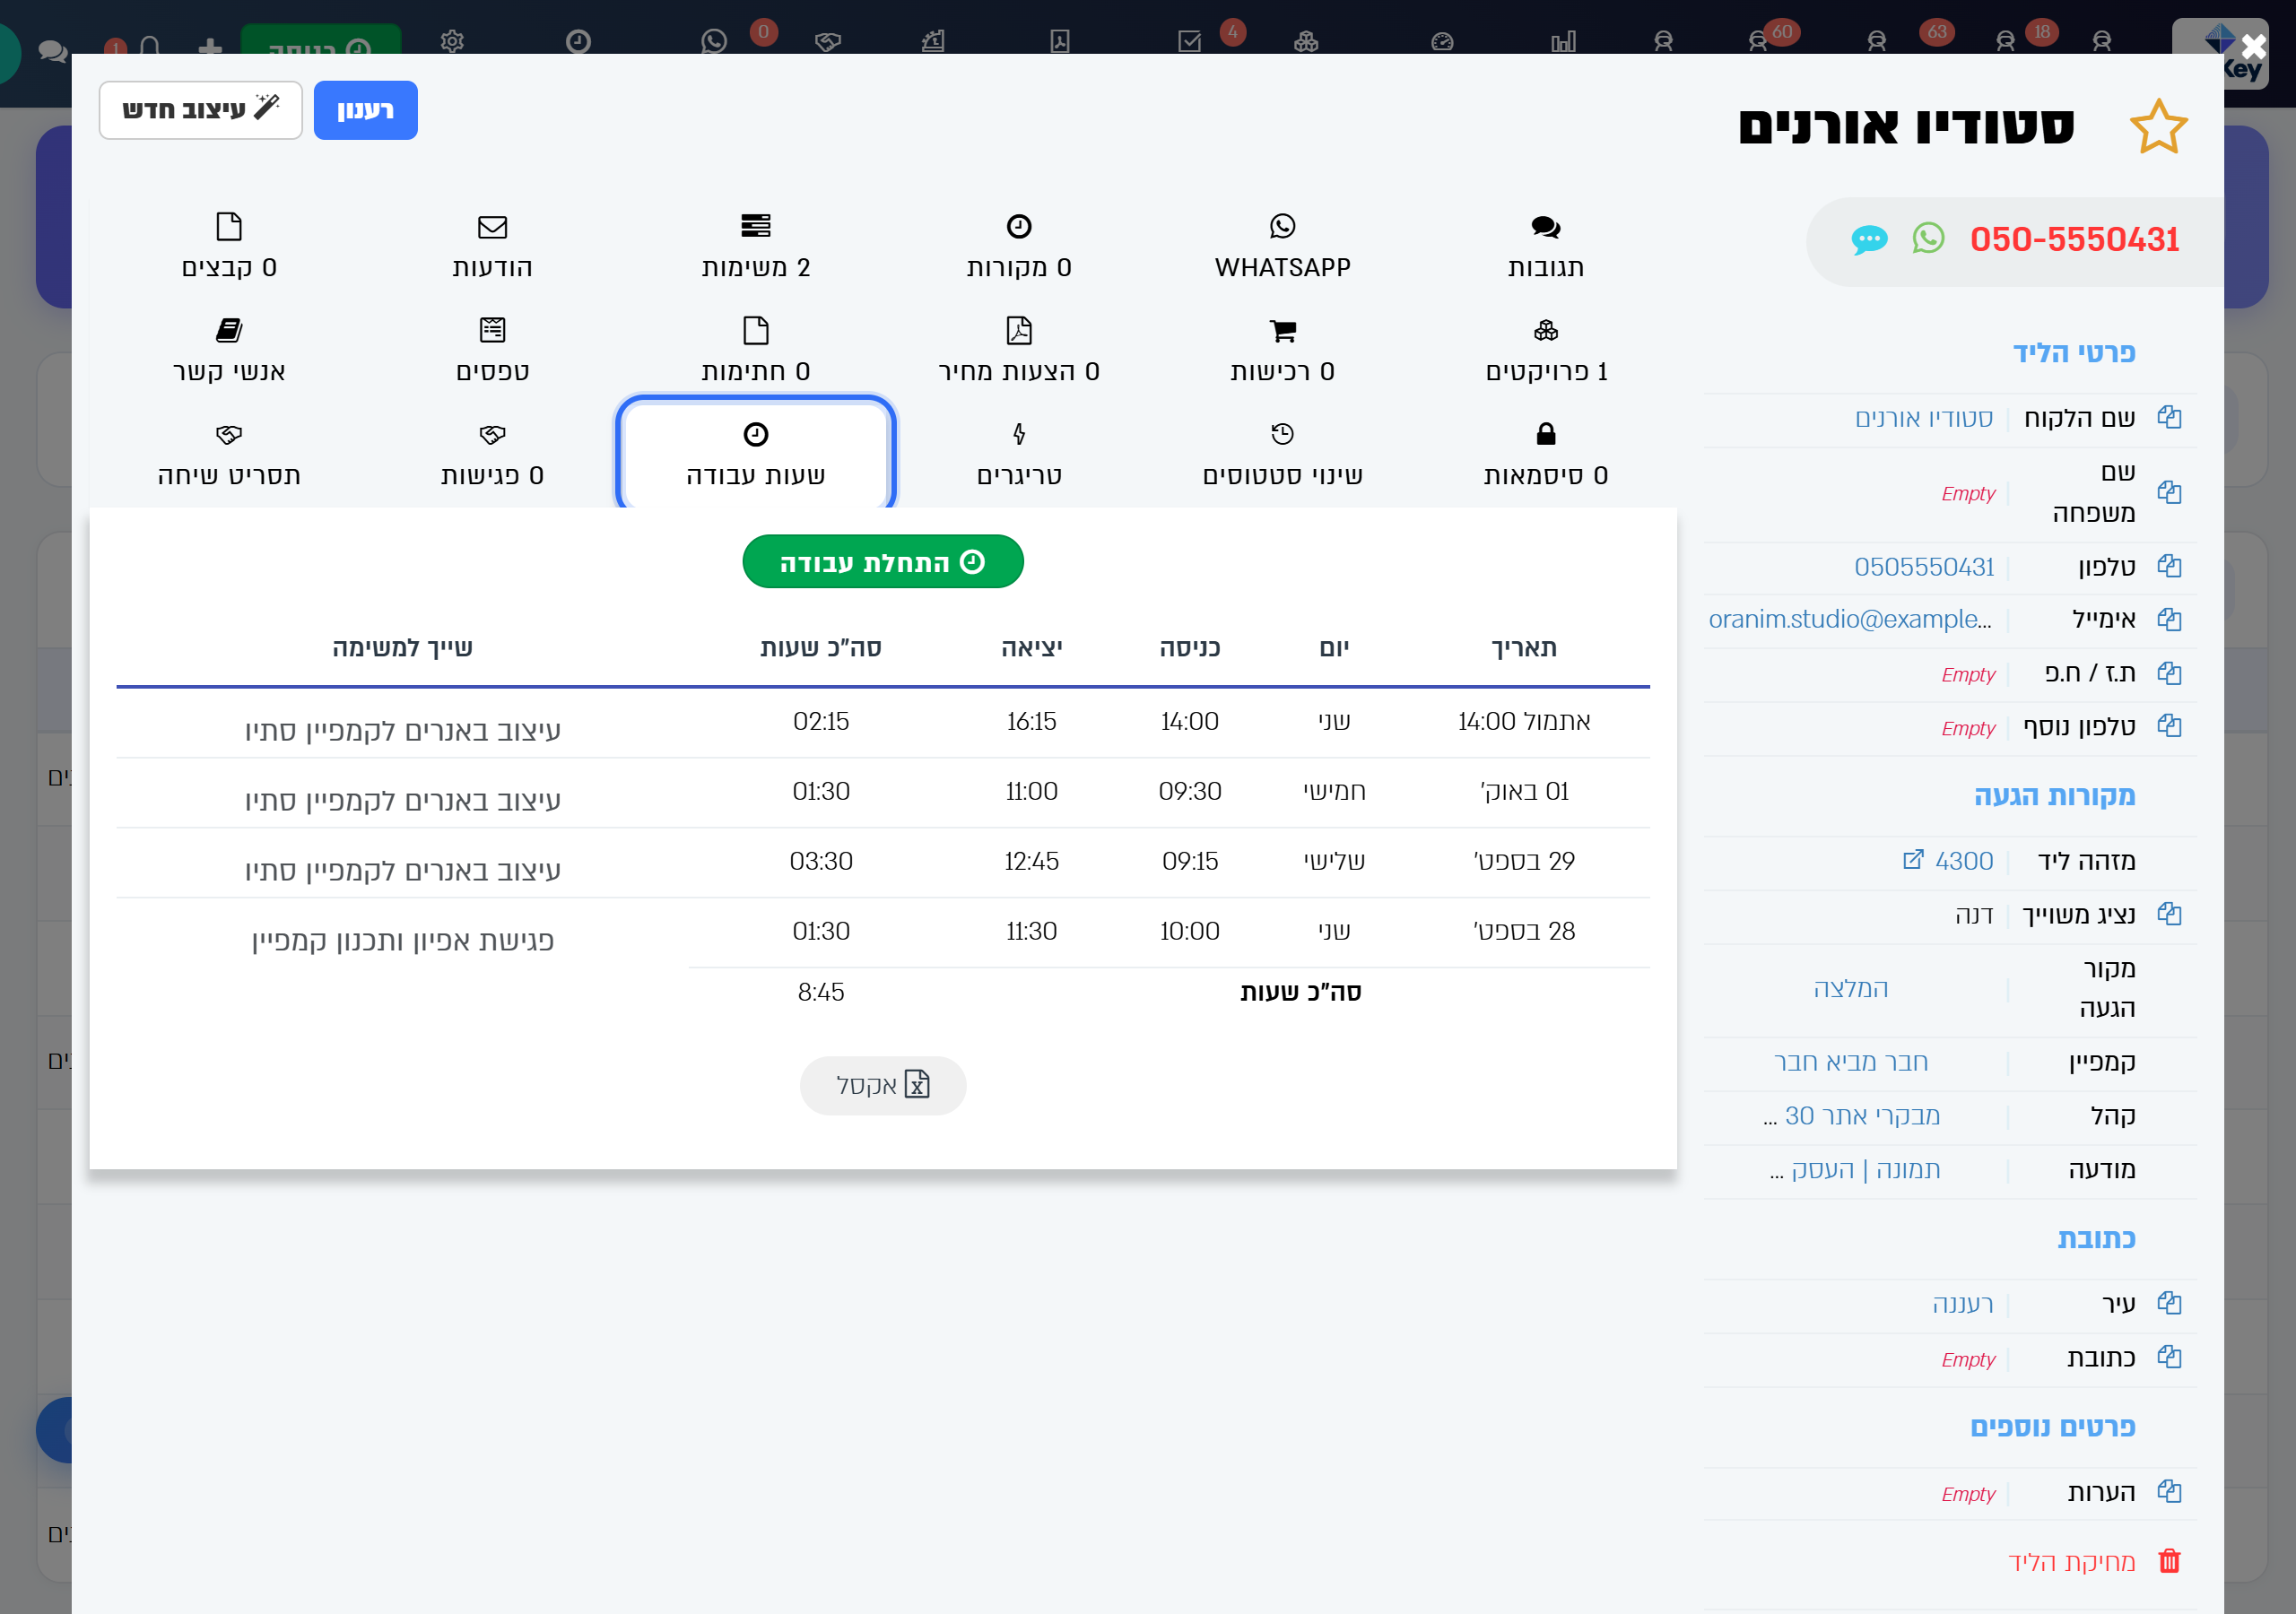Open the WHATSAPP tab

(x=1282, y=247)
